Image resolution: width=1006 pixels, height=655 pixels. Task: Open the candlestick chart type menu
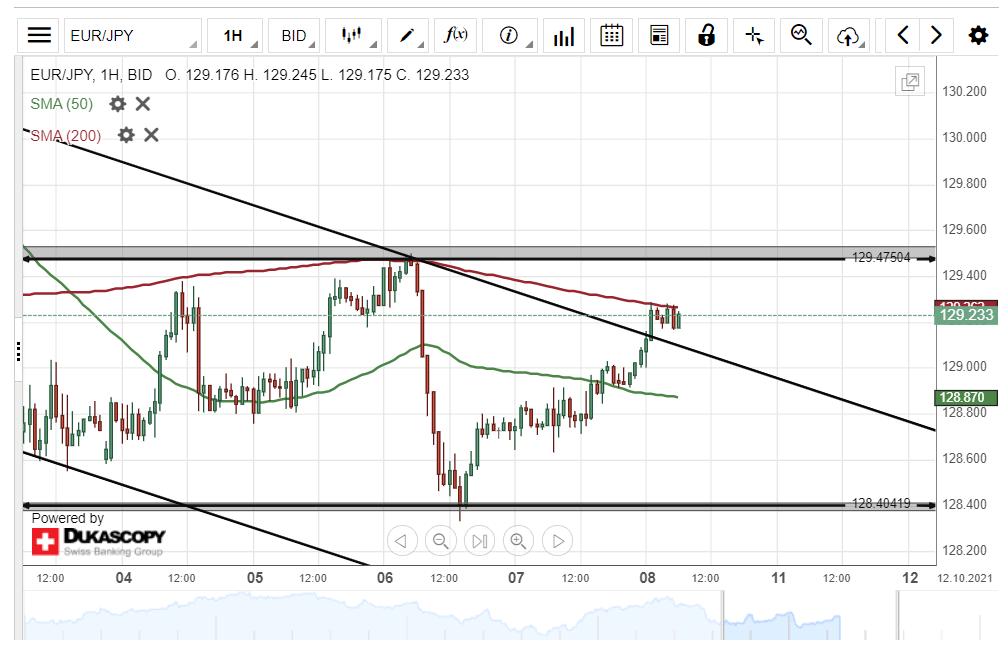pos(353,35)
